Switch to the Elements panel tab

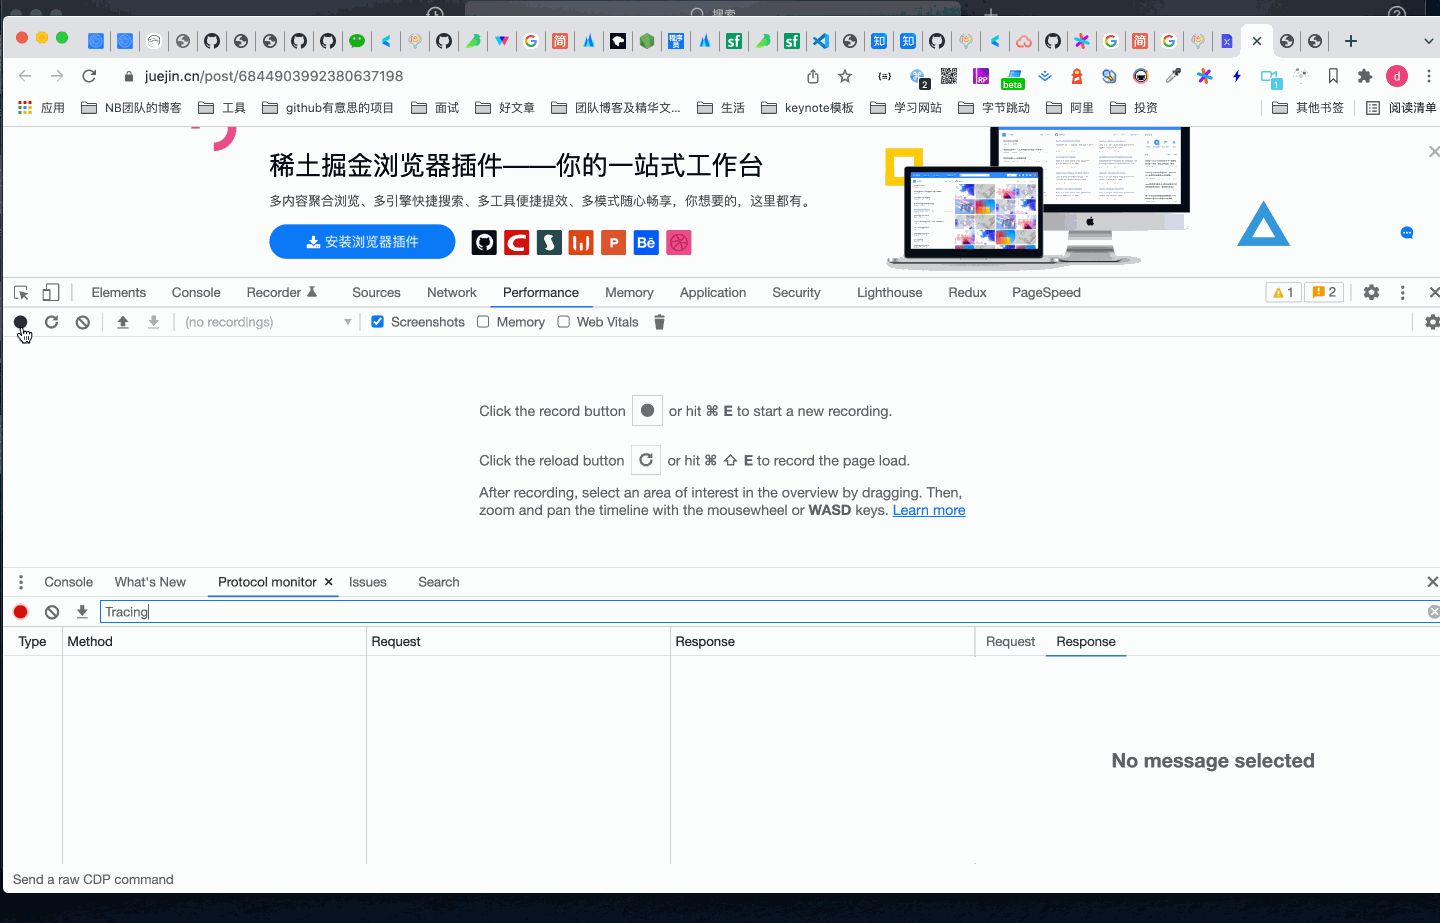tap(118, 293)
